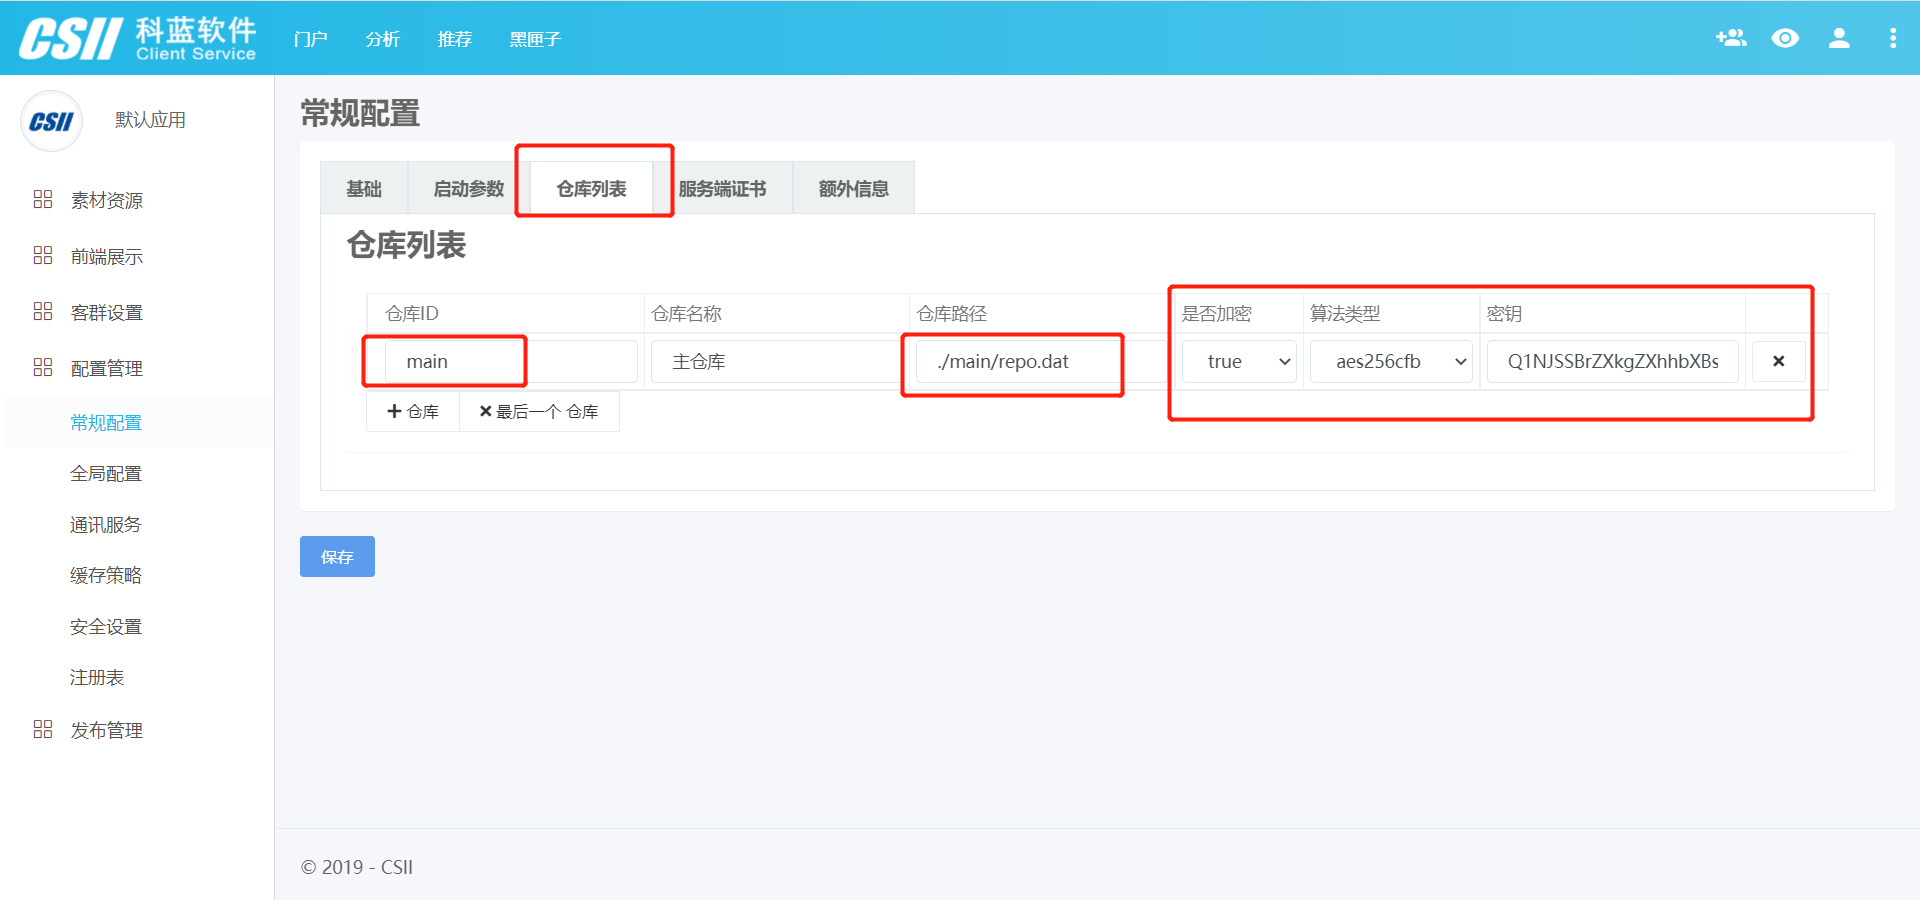Open 常规配置 in the sidebar
Screen dimensions: 1920x900
point(106,422)
